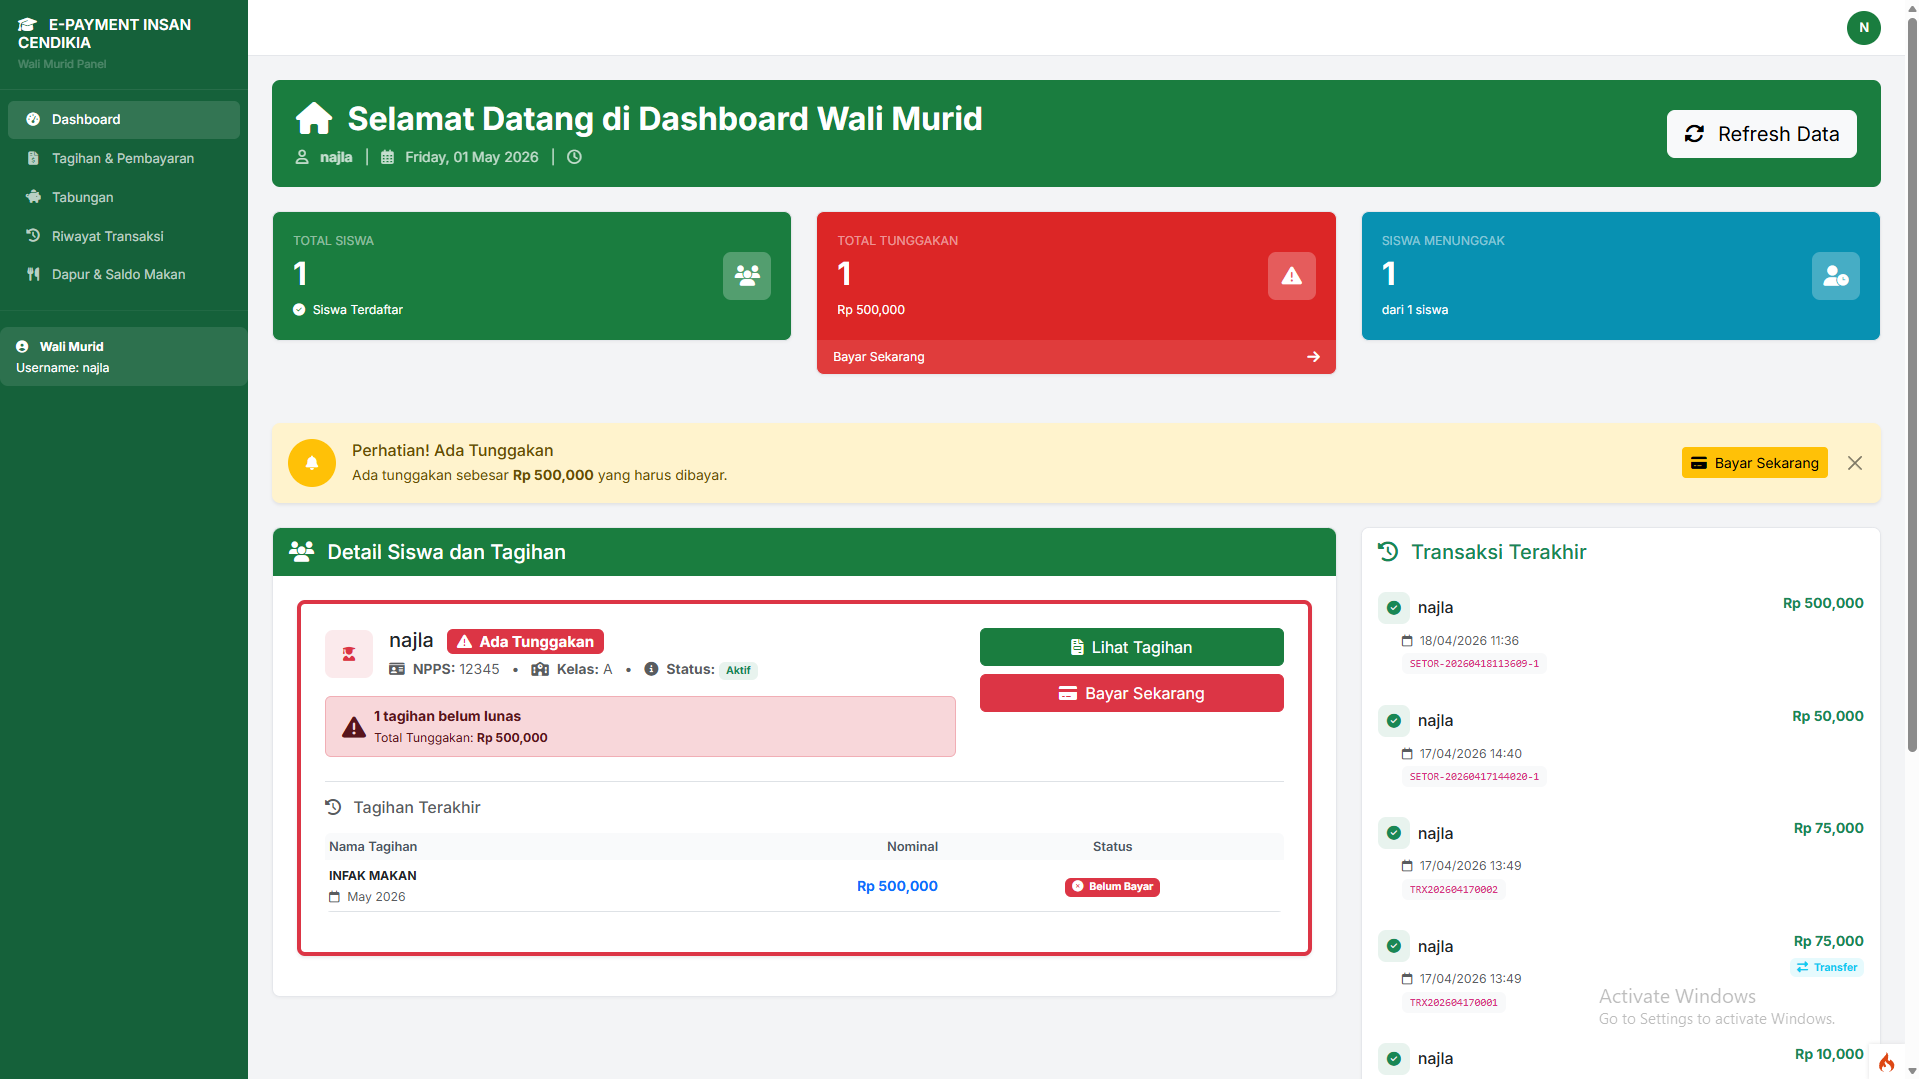Click the history icon beside Transaksi Terakhir
This screenshot has width=1919, height=1079.
(x=1388, y=552)
